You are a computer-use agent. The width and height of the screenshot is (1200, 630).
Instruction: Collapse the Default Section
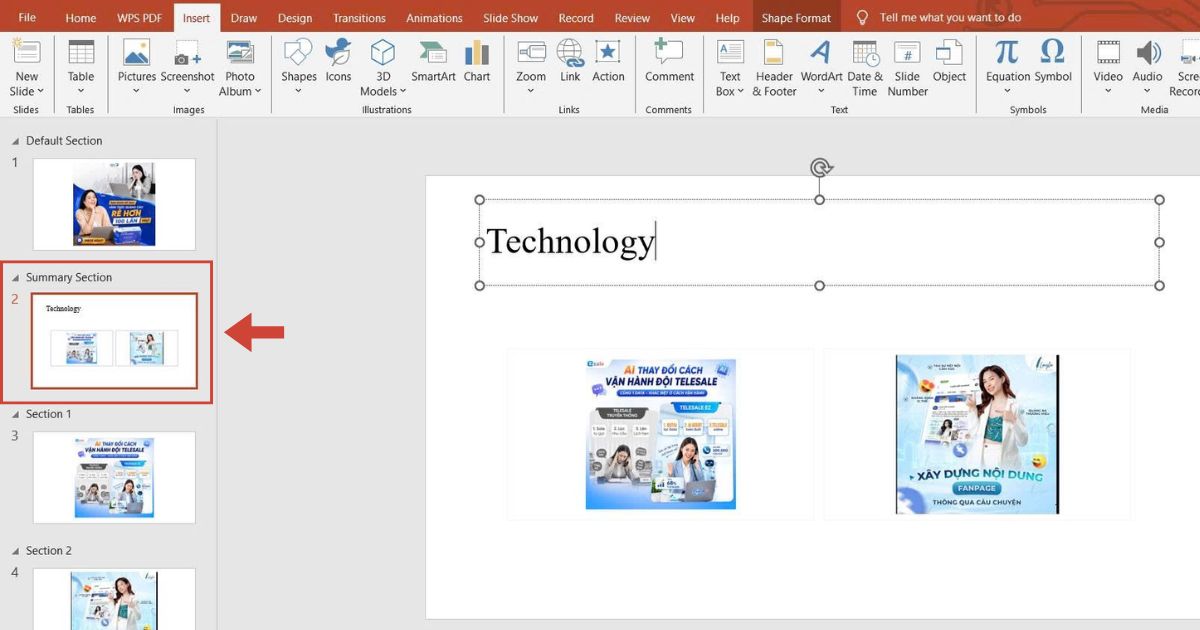pyautogui.click(x=15, y=141)
